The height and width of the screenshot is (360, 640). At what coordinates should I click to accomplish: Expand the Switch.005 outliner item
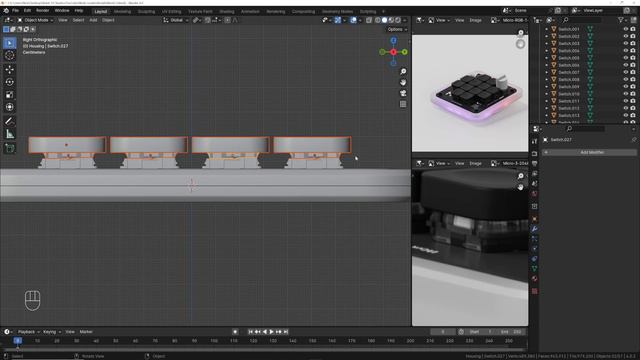click(547, 58)
